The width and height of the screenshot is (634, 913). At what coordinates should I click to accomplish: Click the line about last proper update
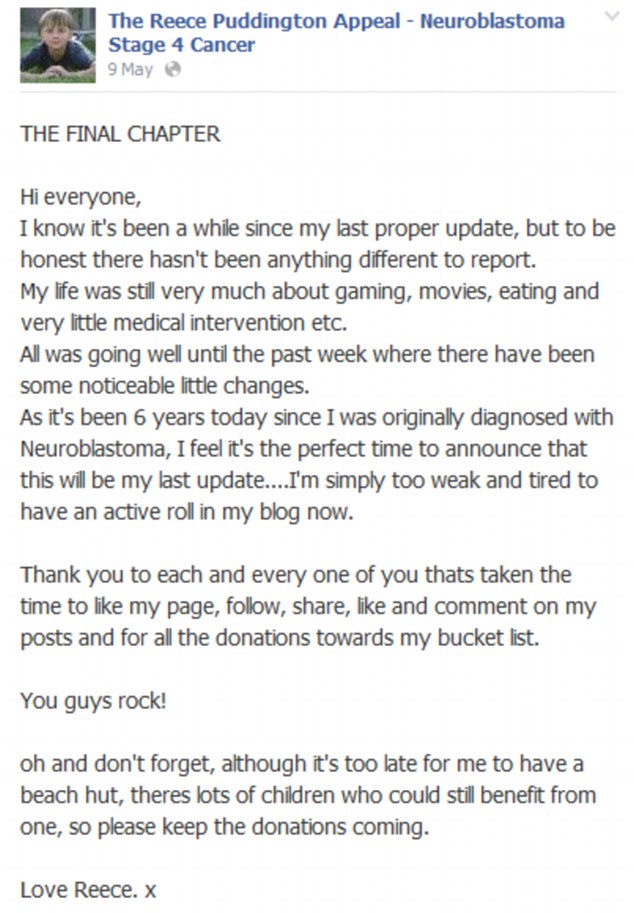tap(318, 228)
